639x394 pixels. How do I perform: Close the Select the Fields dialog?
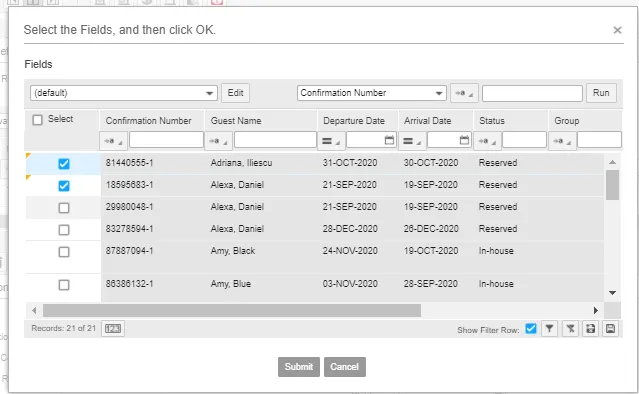(617, 30)
